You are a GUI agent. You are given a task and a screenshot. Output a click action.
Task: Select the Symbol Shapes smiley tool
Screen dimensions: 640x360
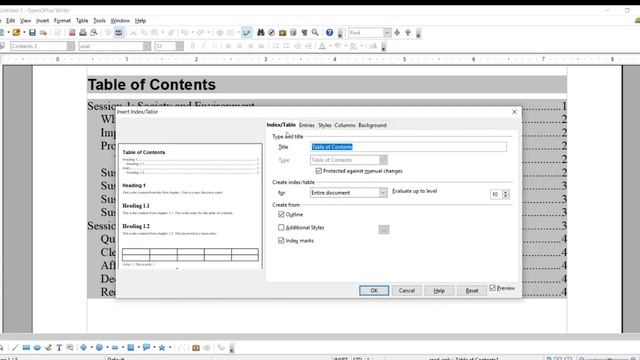pos(99,348)
